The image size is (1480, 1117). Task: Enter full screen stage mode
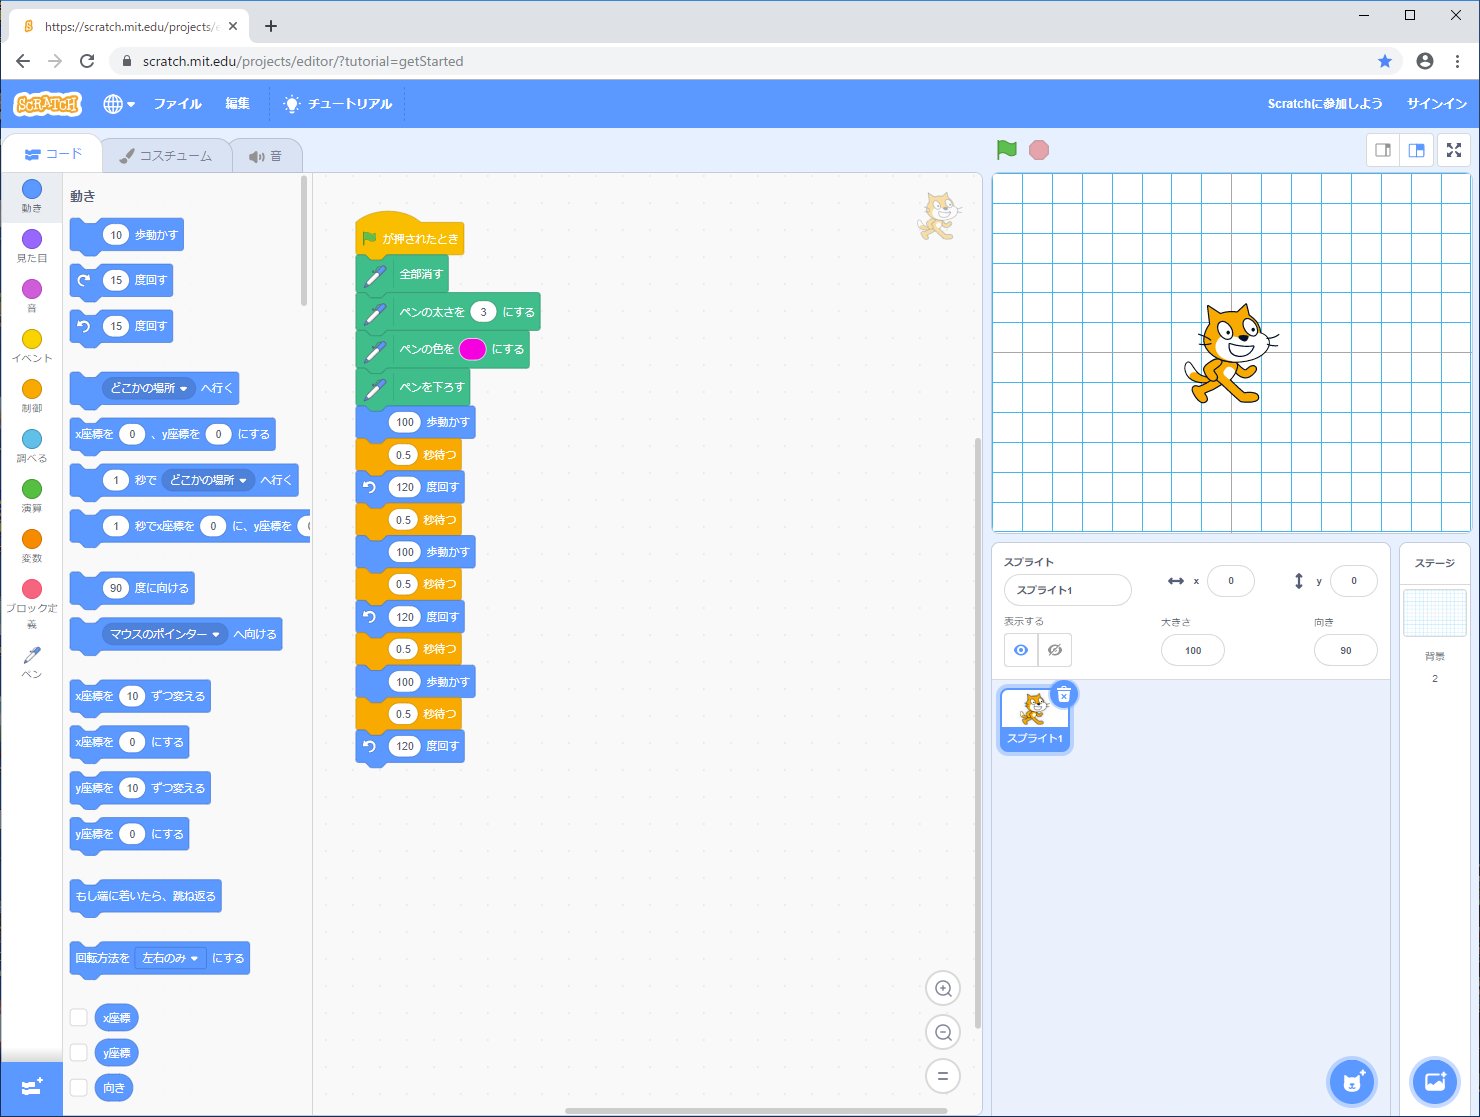[1454, 150]
